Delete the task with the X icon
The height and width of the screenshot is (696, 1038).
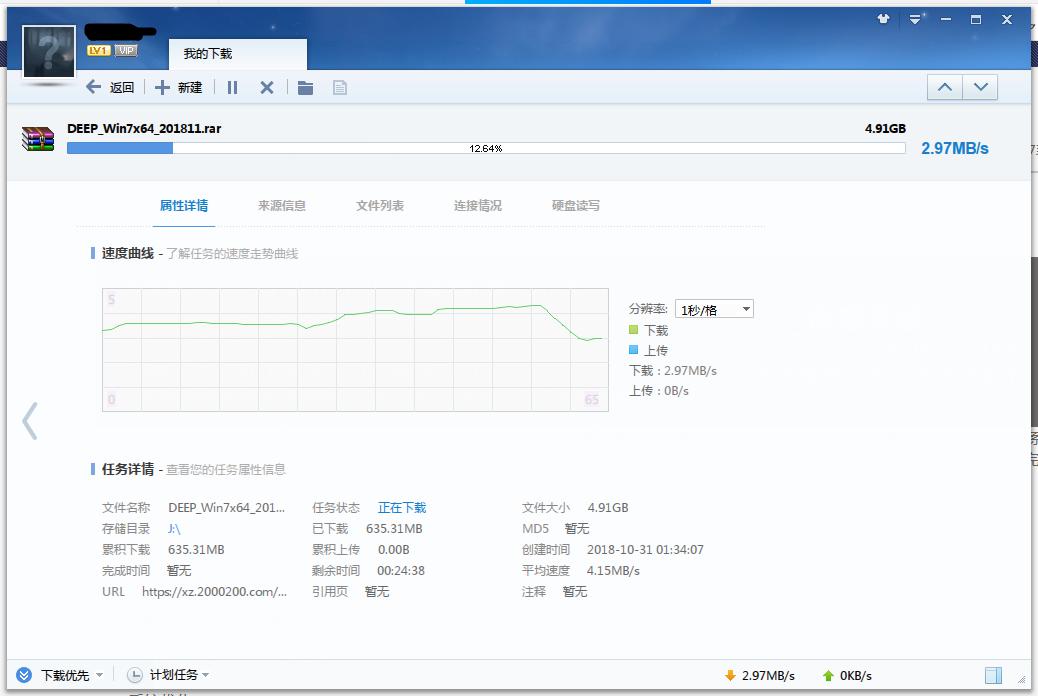(267, 87)
